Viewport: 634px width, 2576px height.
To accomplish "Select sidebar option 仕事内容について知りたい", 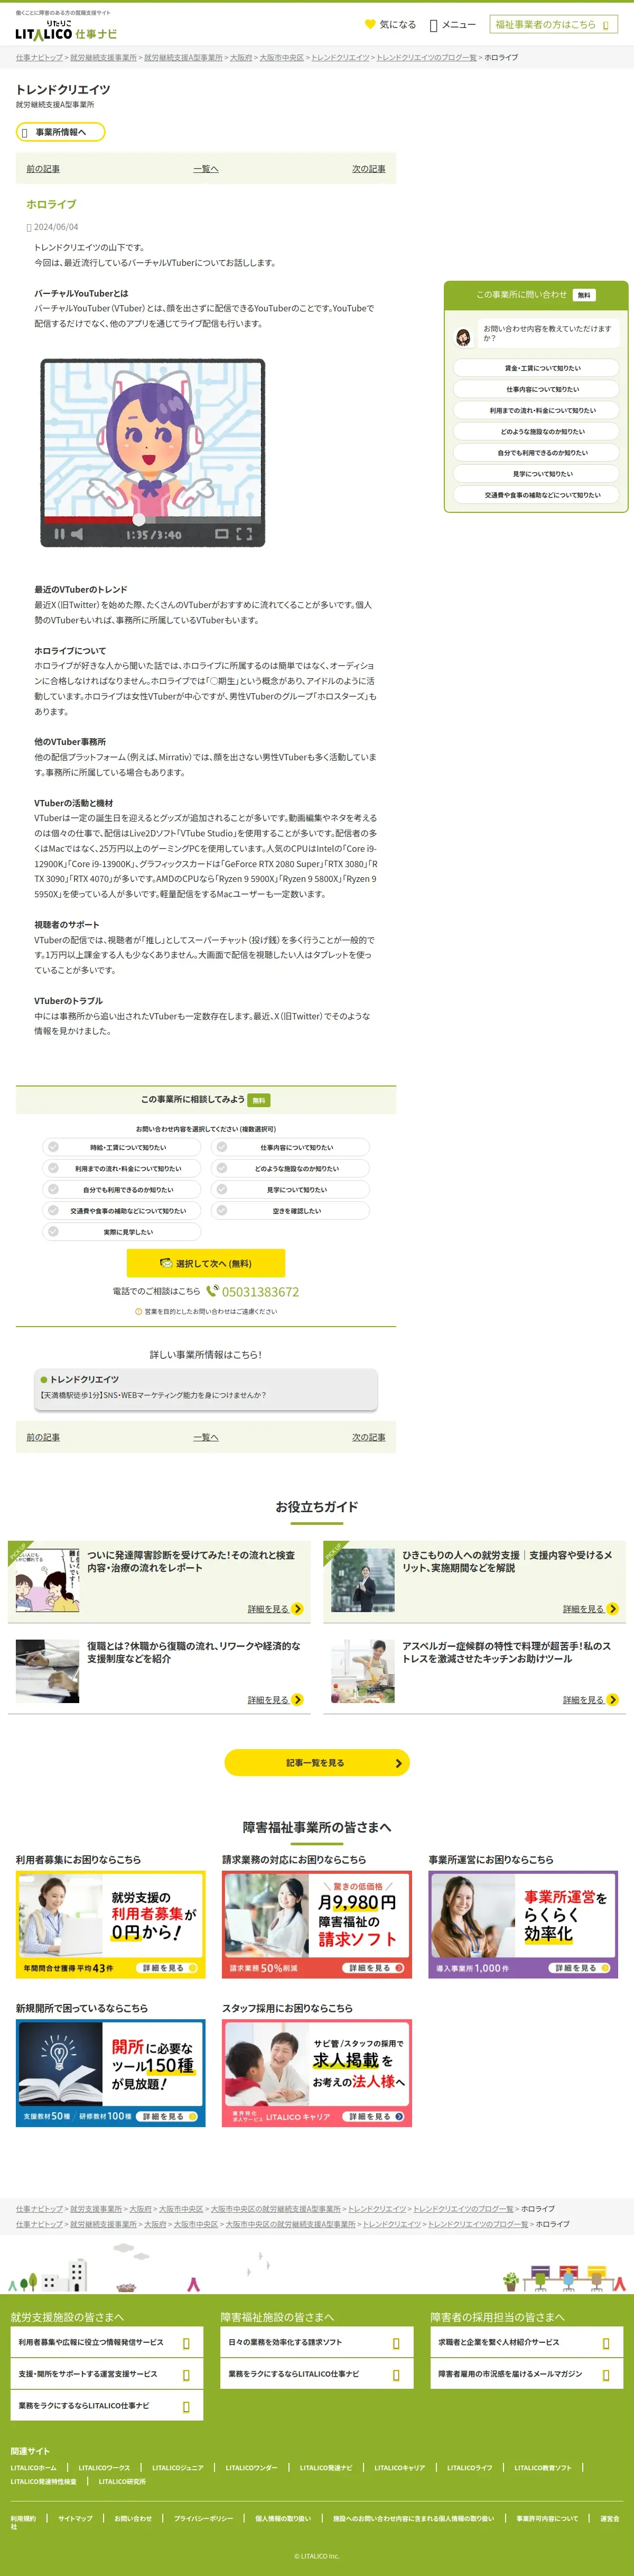I will pyautogui.click(x=536, y=389).
